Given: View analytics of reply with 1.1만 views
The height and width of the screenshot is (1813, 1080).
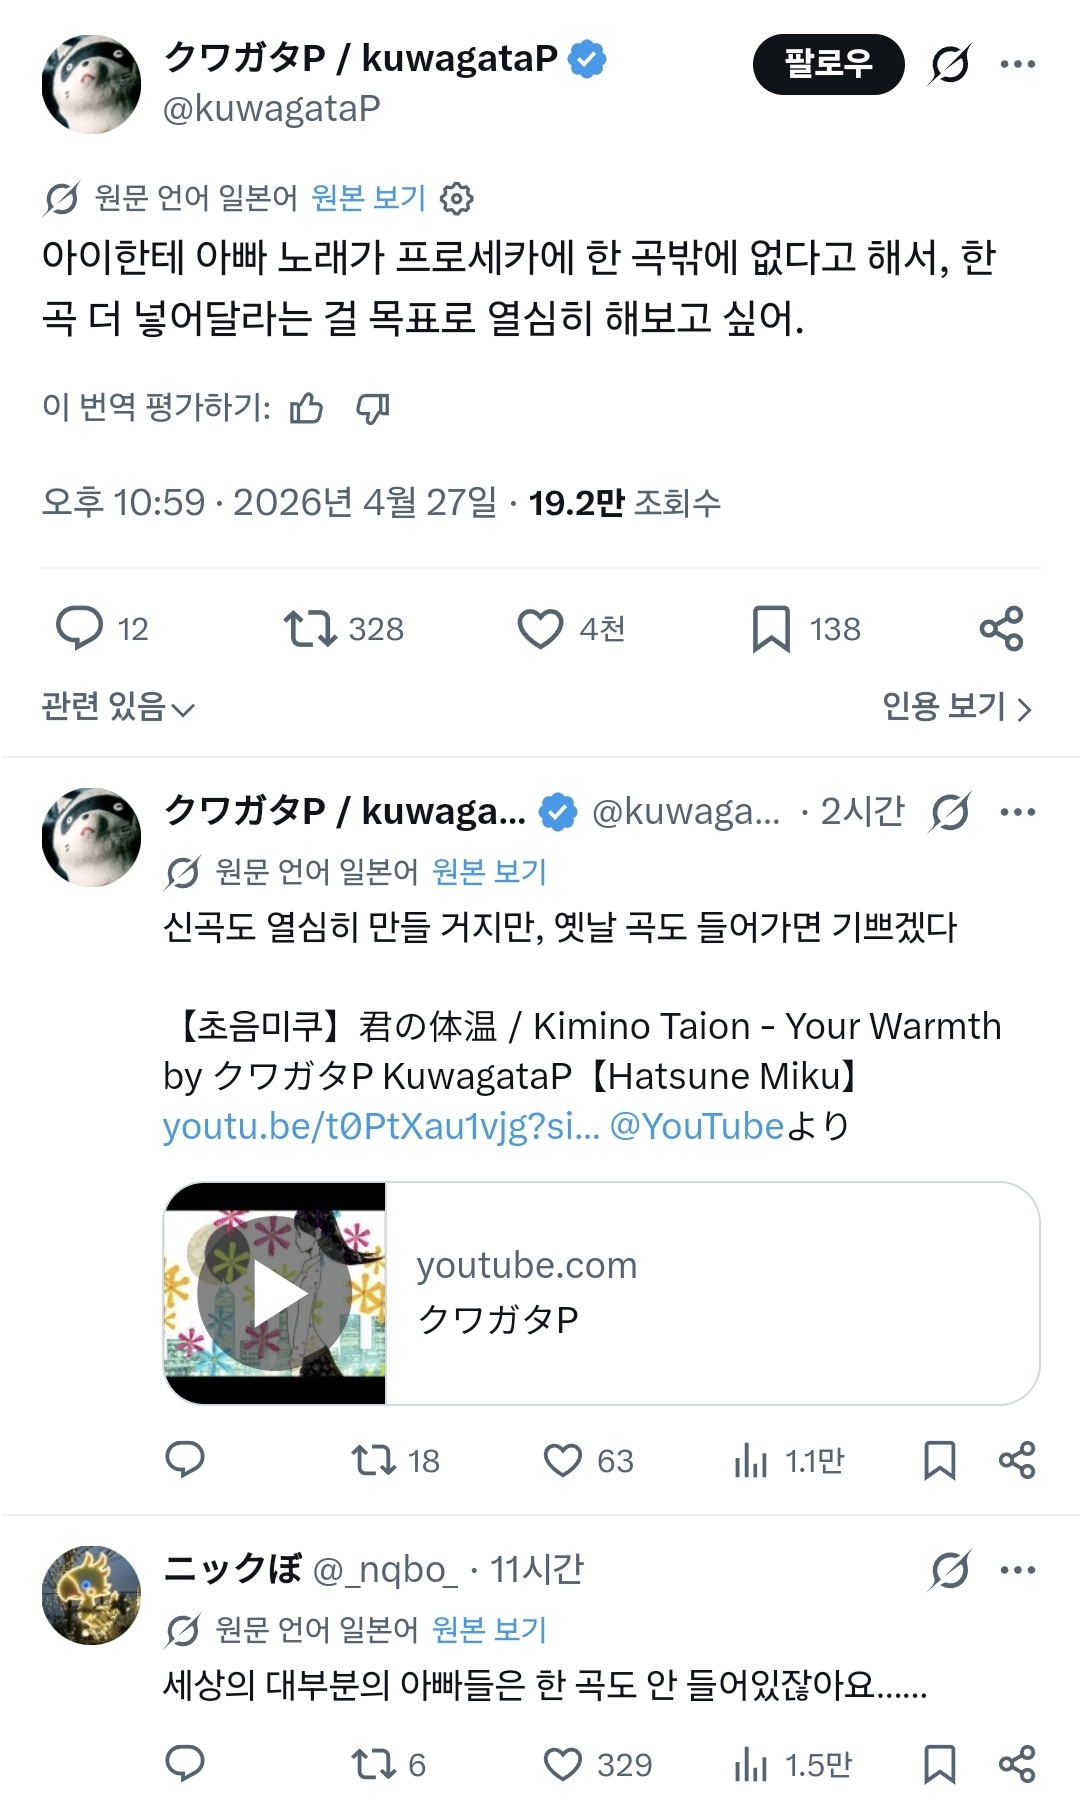Looking at the screenshot, I should 751,1461.
